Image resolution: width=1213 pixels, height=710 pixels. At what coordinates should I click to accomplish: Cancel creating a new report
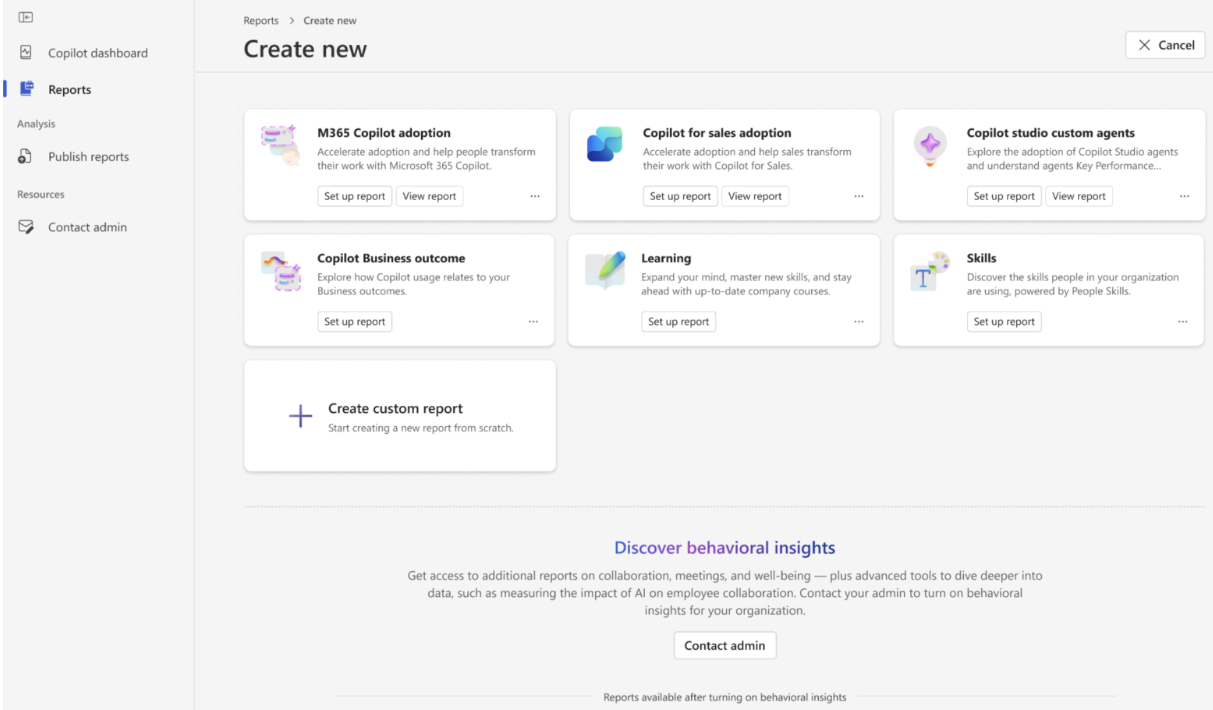coord(1165,45)
